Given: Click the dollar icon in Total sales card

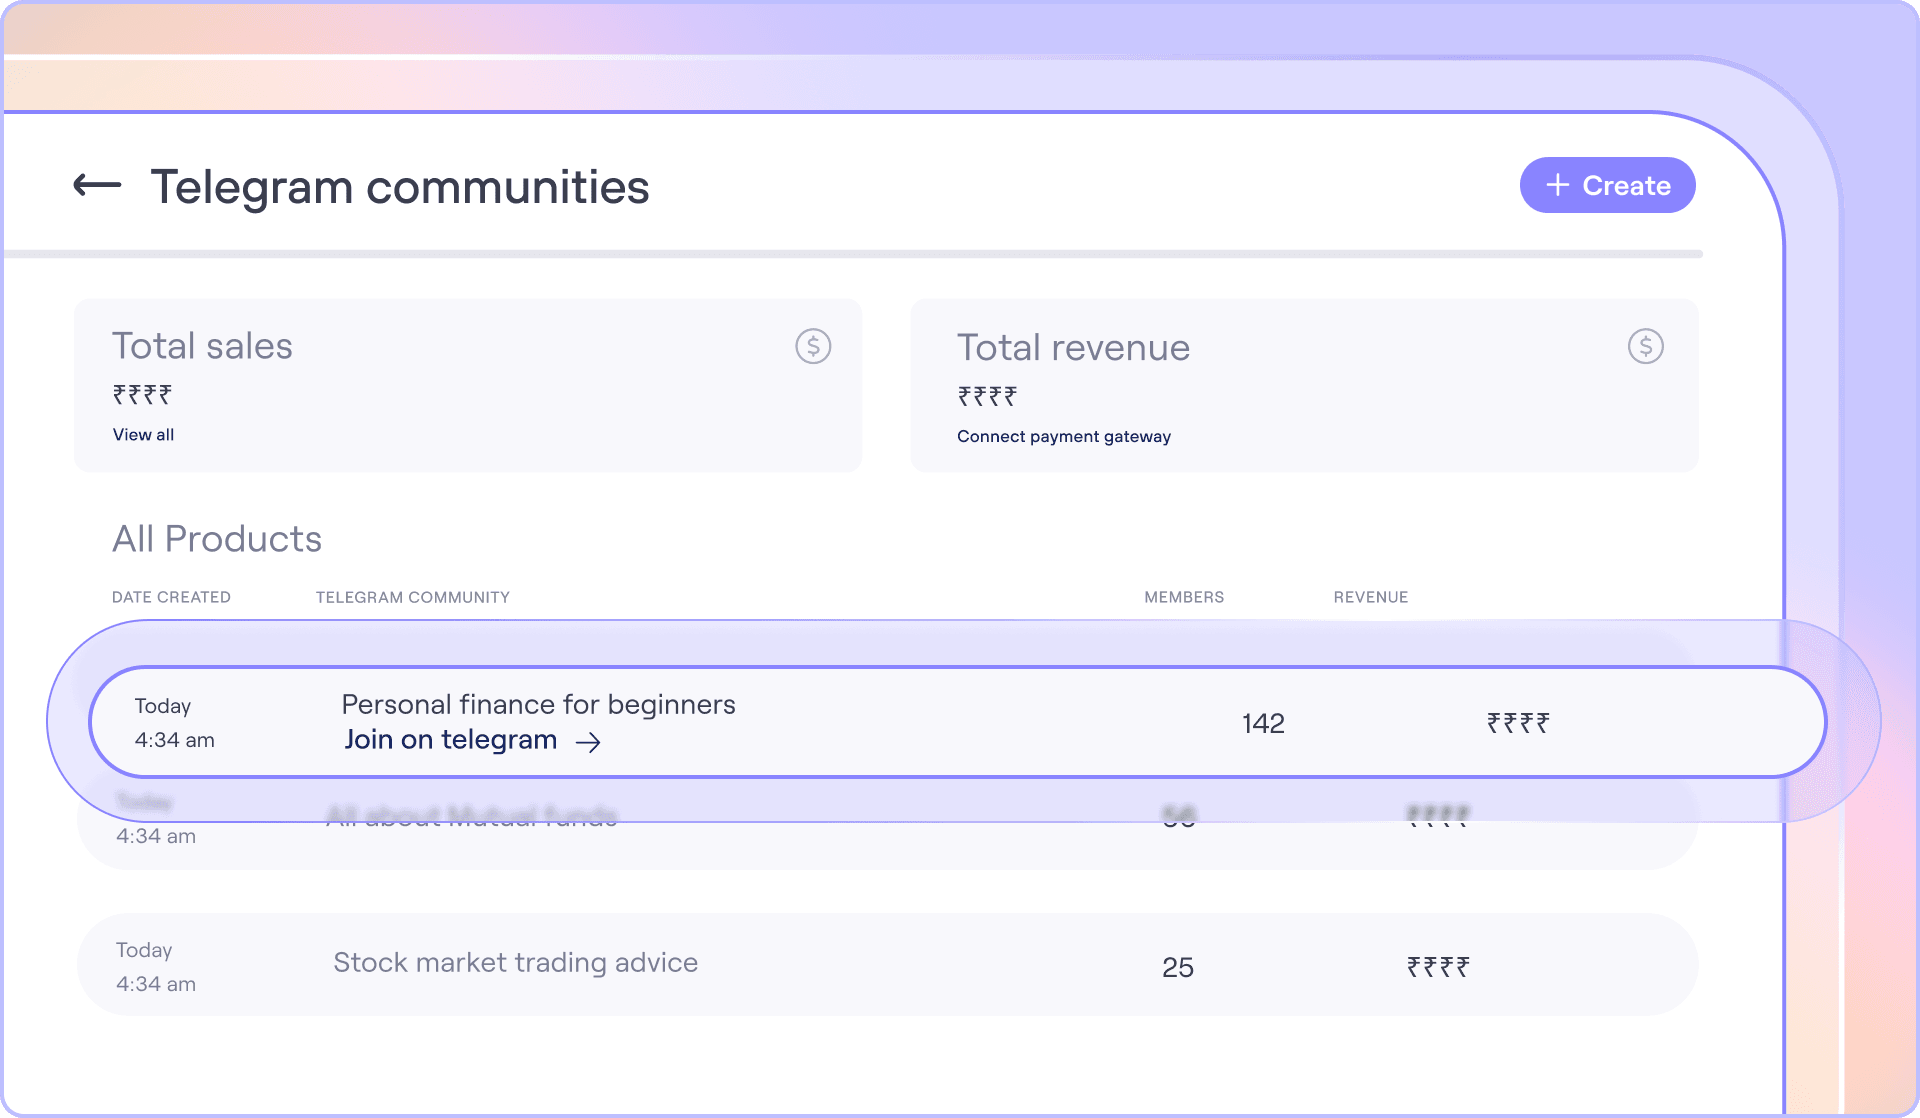Looking at the screenshot, I should click(813, 346).
